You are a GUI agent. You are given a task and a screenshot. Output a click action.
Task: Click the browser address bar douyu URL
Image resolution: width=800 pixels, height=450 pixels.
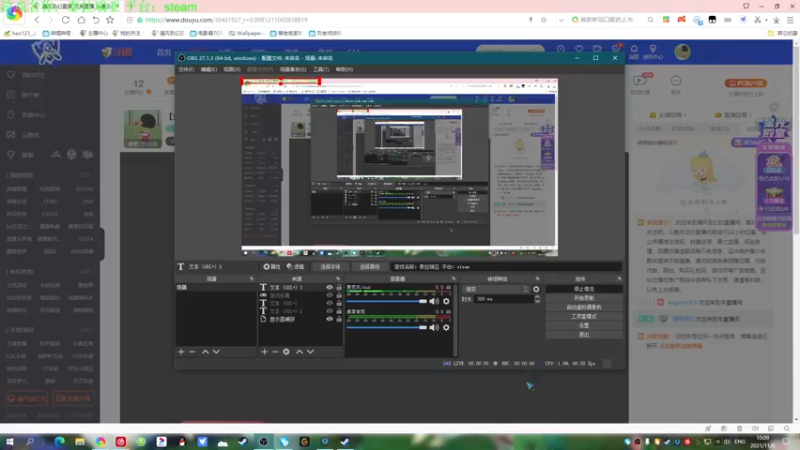point(226,20)
